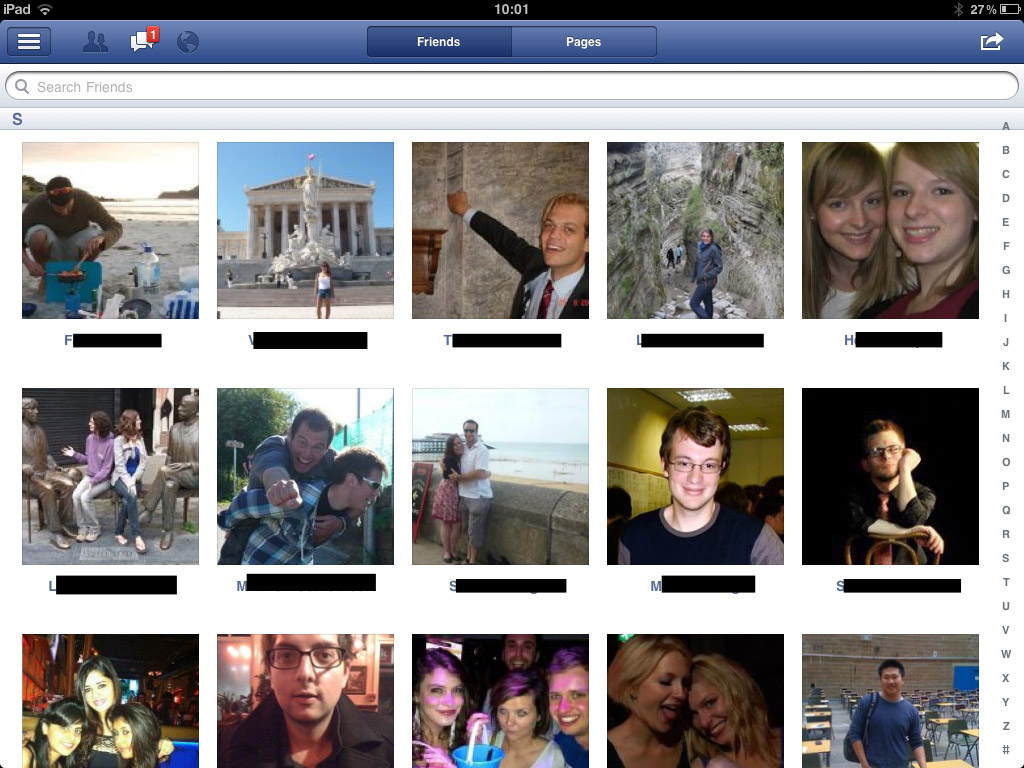The height and width of the screenshot is (768, 1024).
Task: Jump to letter N in index
Action: (1006, 438)
